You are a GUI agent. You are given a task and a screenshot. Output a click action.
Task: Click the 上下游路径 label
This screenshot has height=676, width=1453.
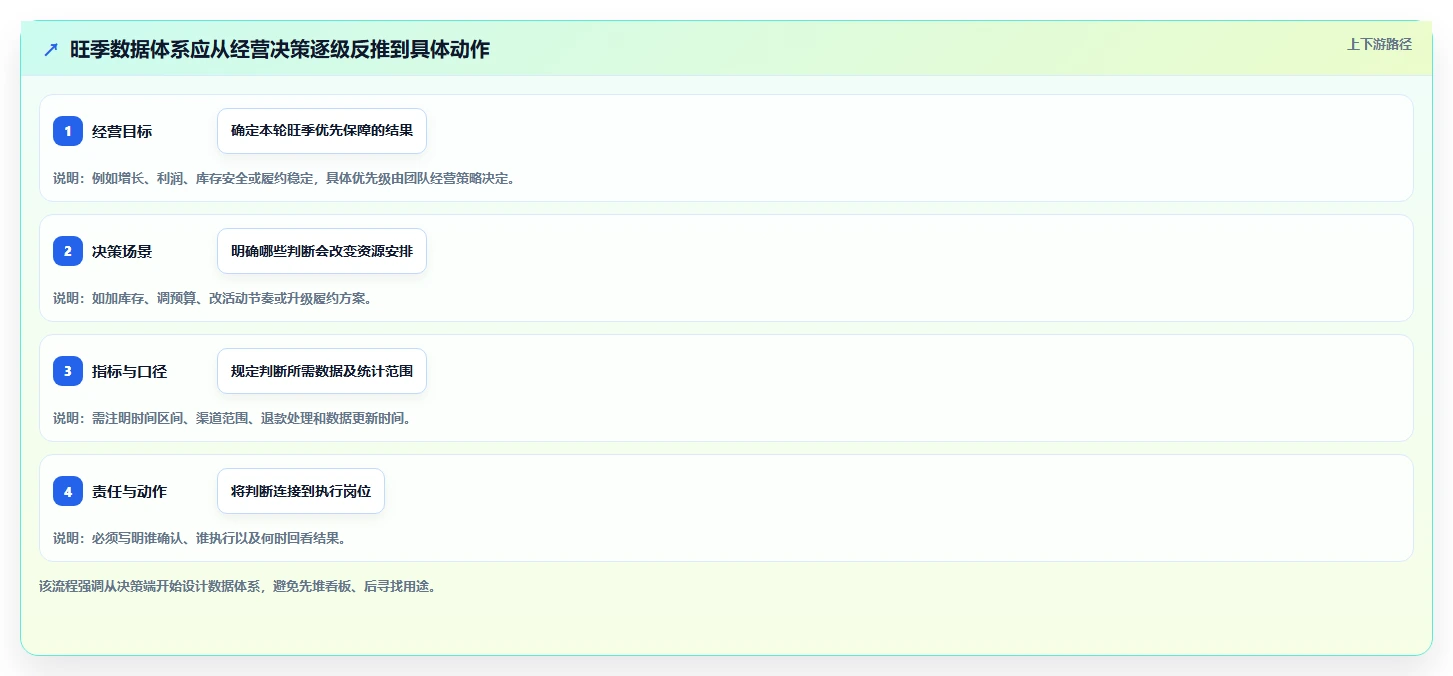(x=1379, y=44)
